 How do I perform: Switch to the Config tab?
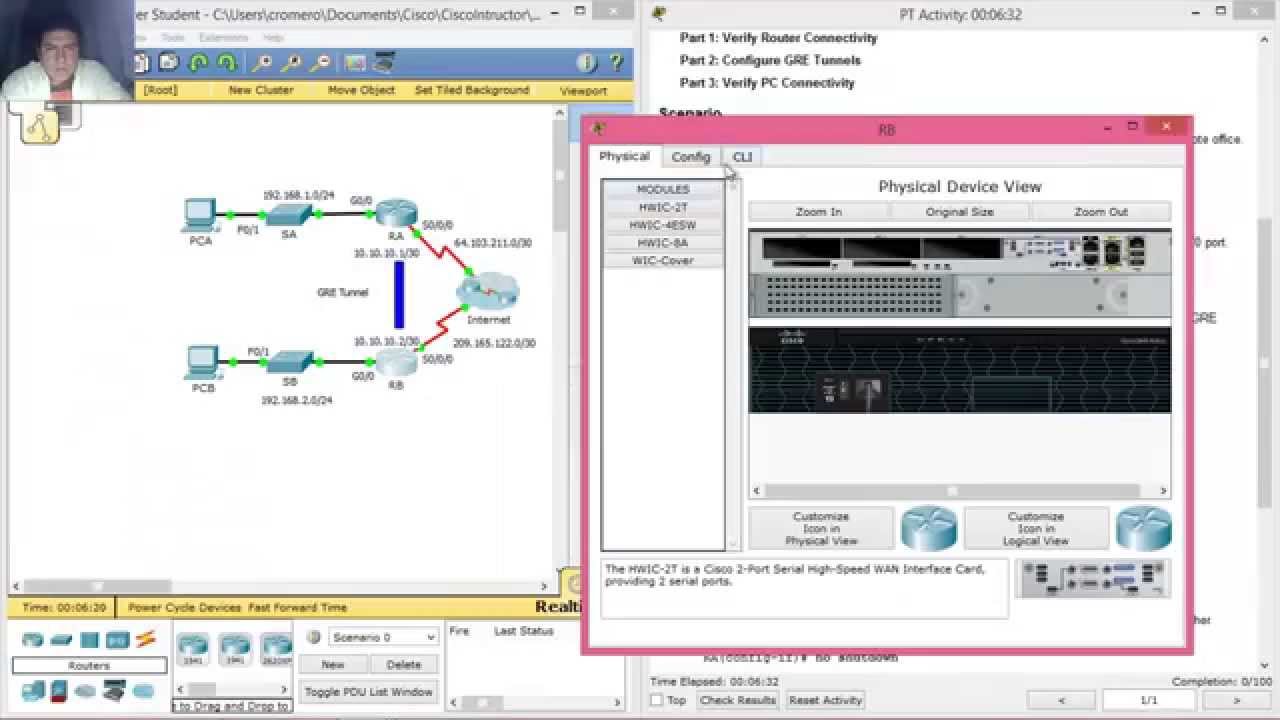pos(690,157)
